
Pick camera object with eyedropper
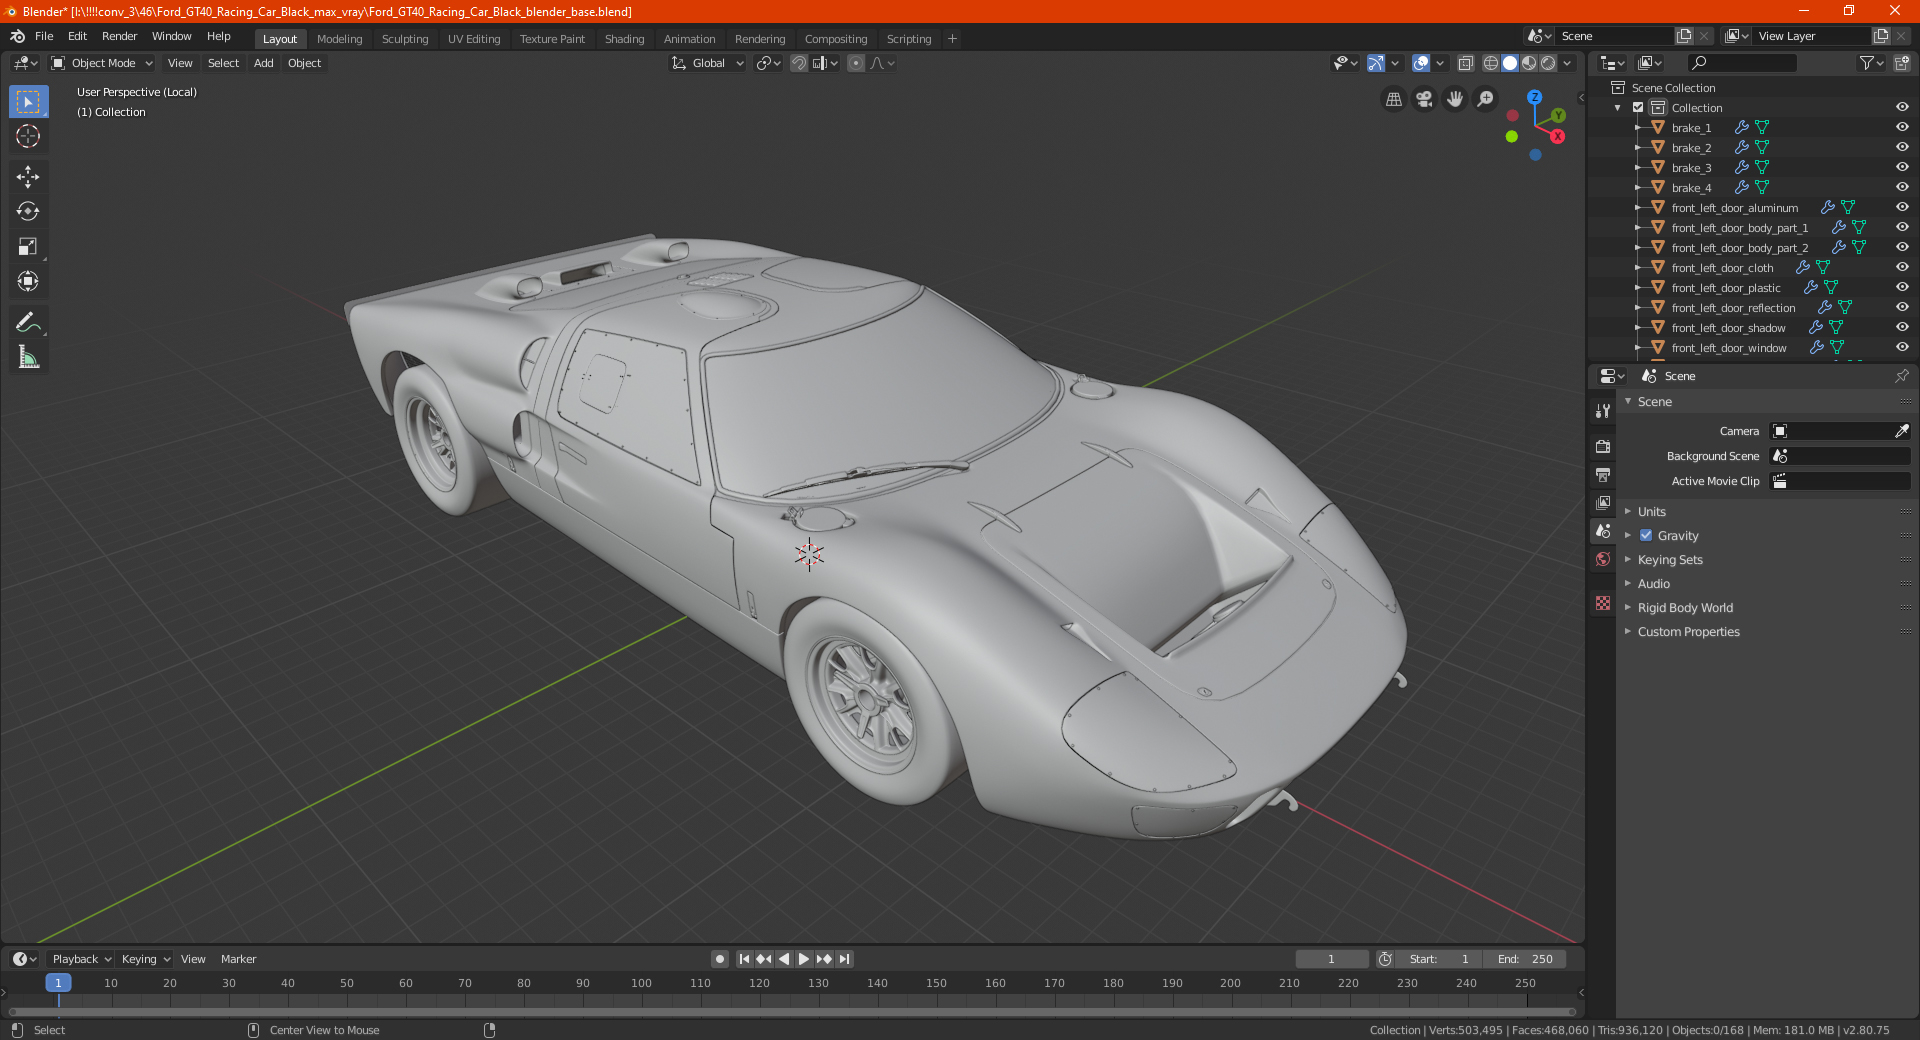[1901, 431]
